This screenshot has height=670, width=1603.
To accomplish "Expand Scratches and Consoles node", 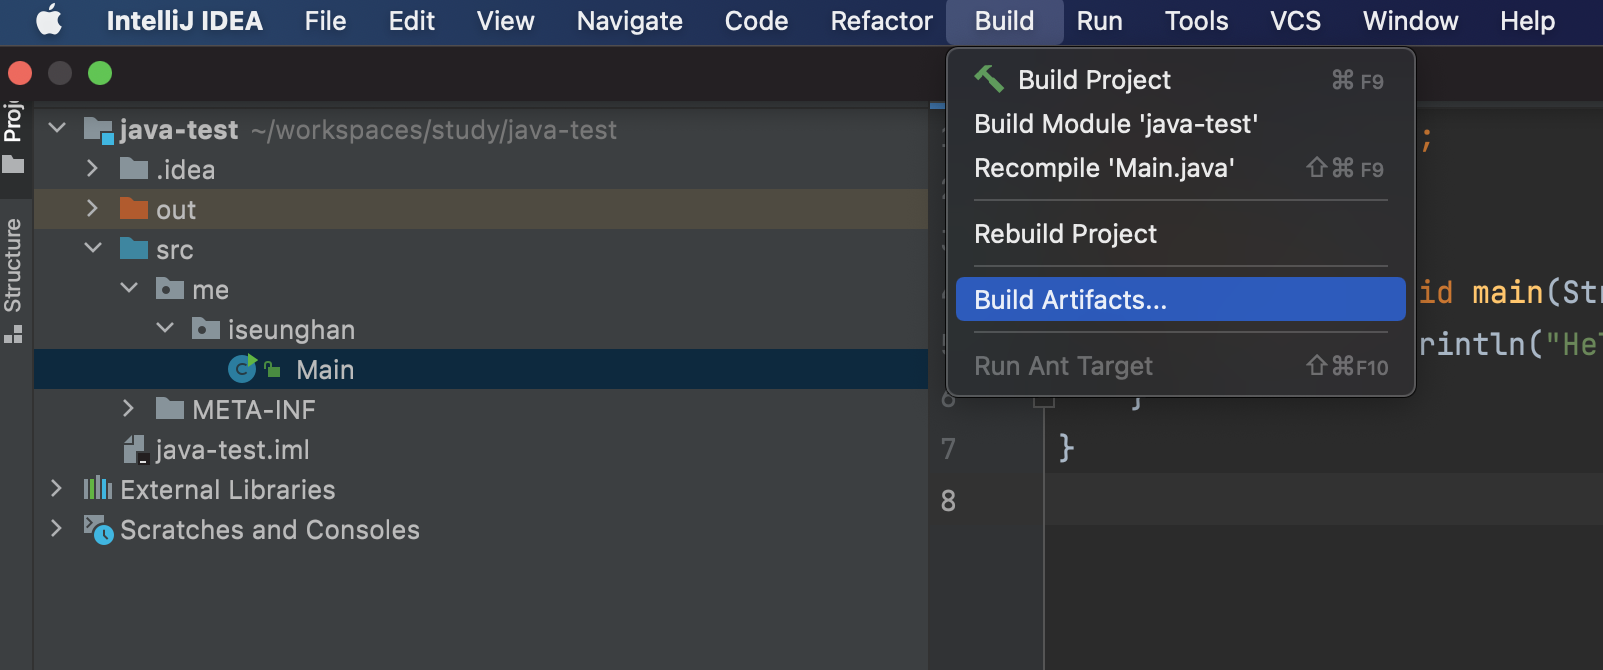I will (x=56, y=528).
